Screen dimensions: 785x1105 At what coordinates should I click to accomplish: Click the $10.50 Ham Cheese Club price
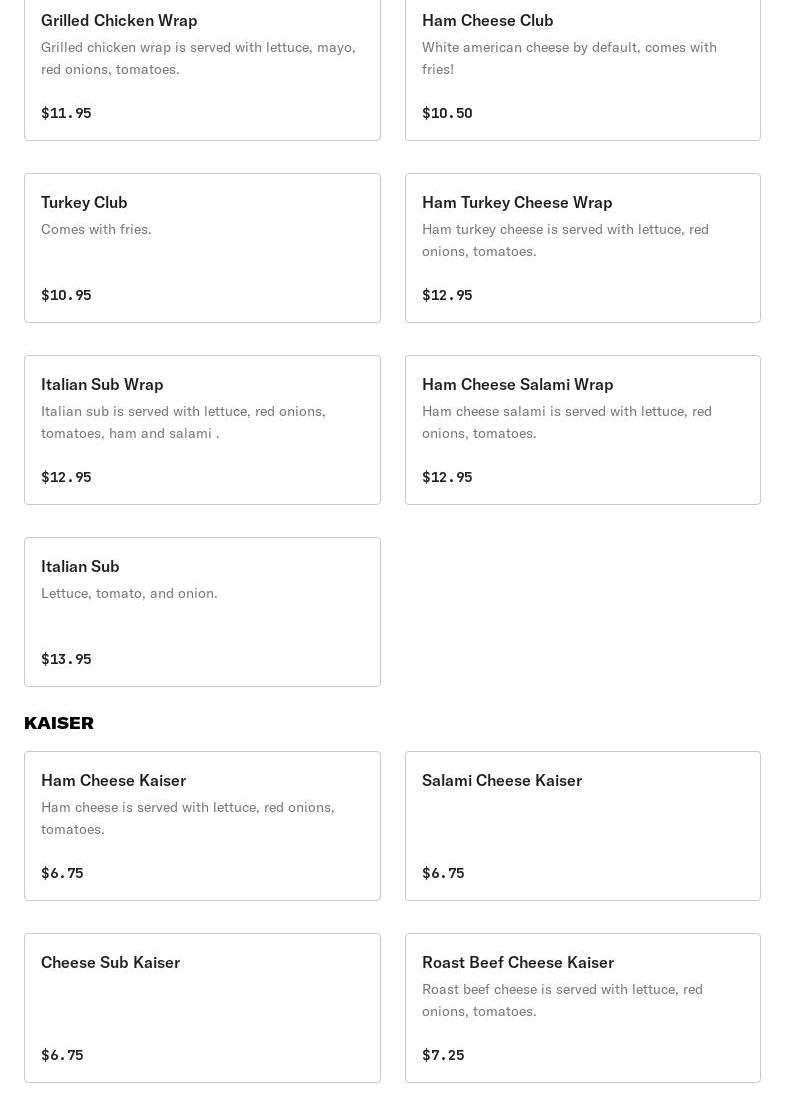(x=447, y=113)
